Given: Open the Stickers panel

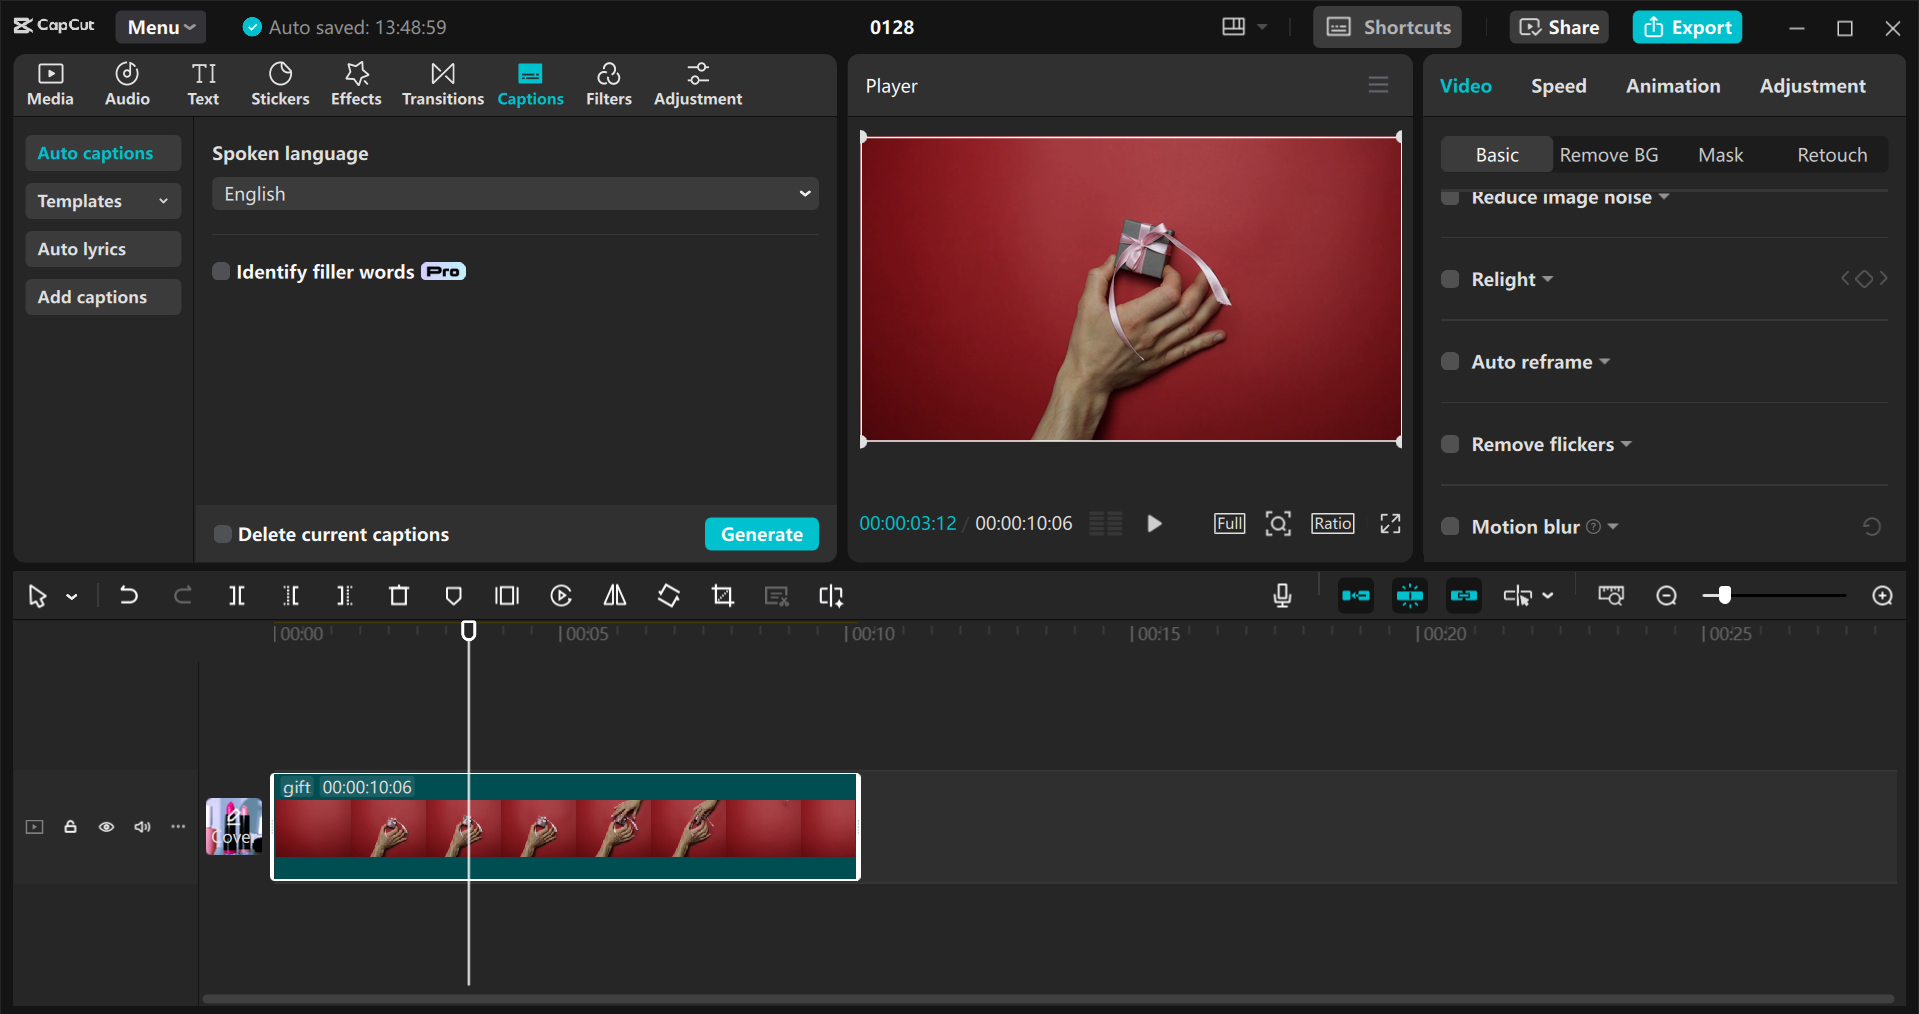Looking at the screenshot, I should pos(280,84).
